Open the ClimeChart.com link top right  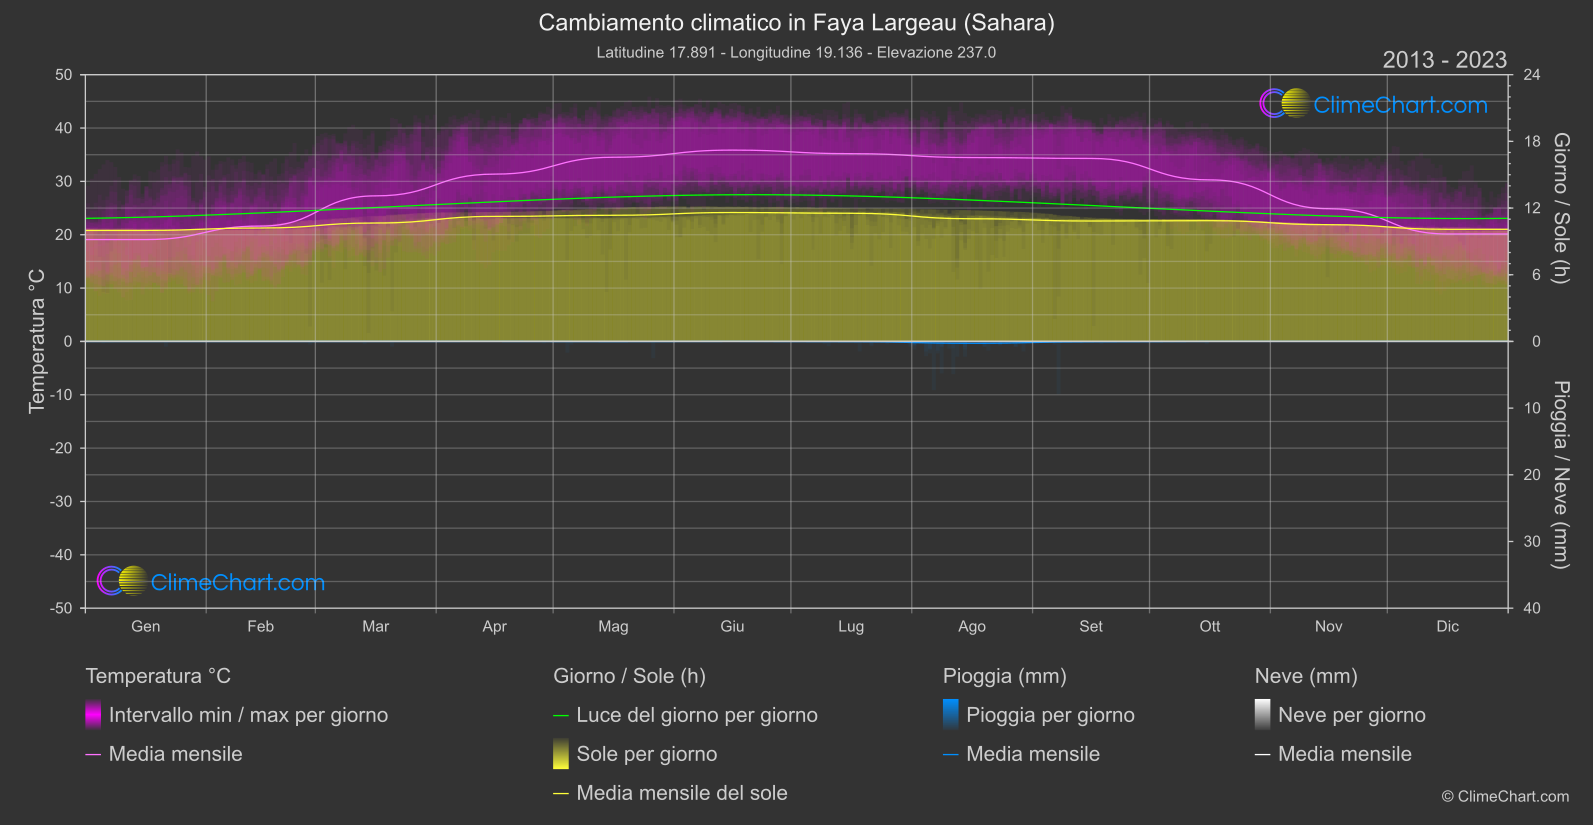[1400, 105]
